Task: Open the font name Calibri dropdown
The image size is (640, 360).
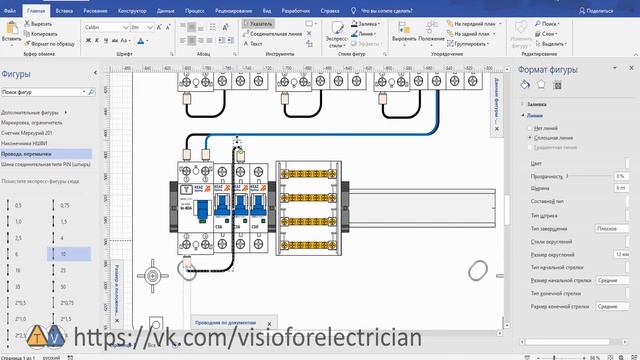Action: (x=126, y=27)
